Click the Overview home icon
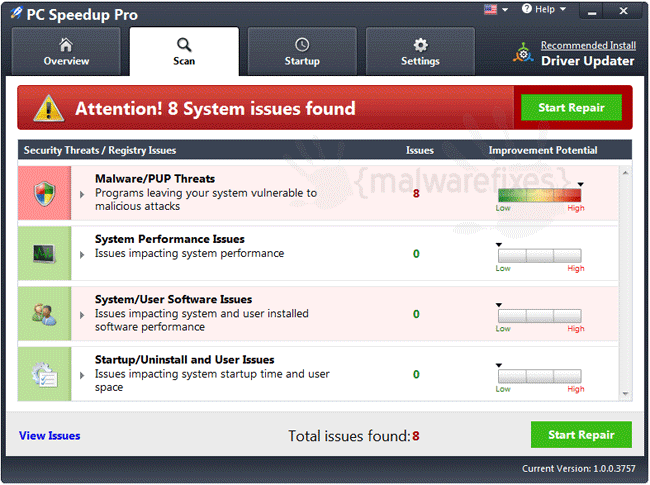Viewport: 650px width, 485px height. click(66, 44)
